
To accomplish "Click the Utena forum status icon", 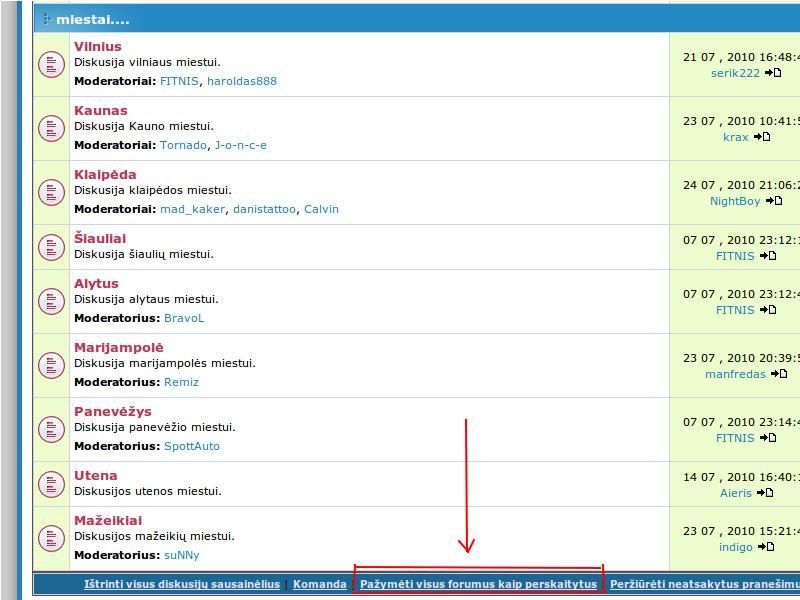I will pyautogui.click(x=51, y=484).
